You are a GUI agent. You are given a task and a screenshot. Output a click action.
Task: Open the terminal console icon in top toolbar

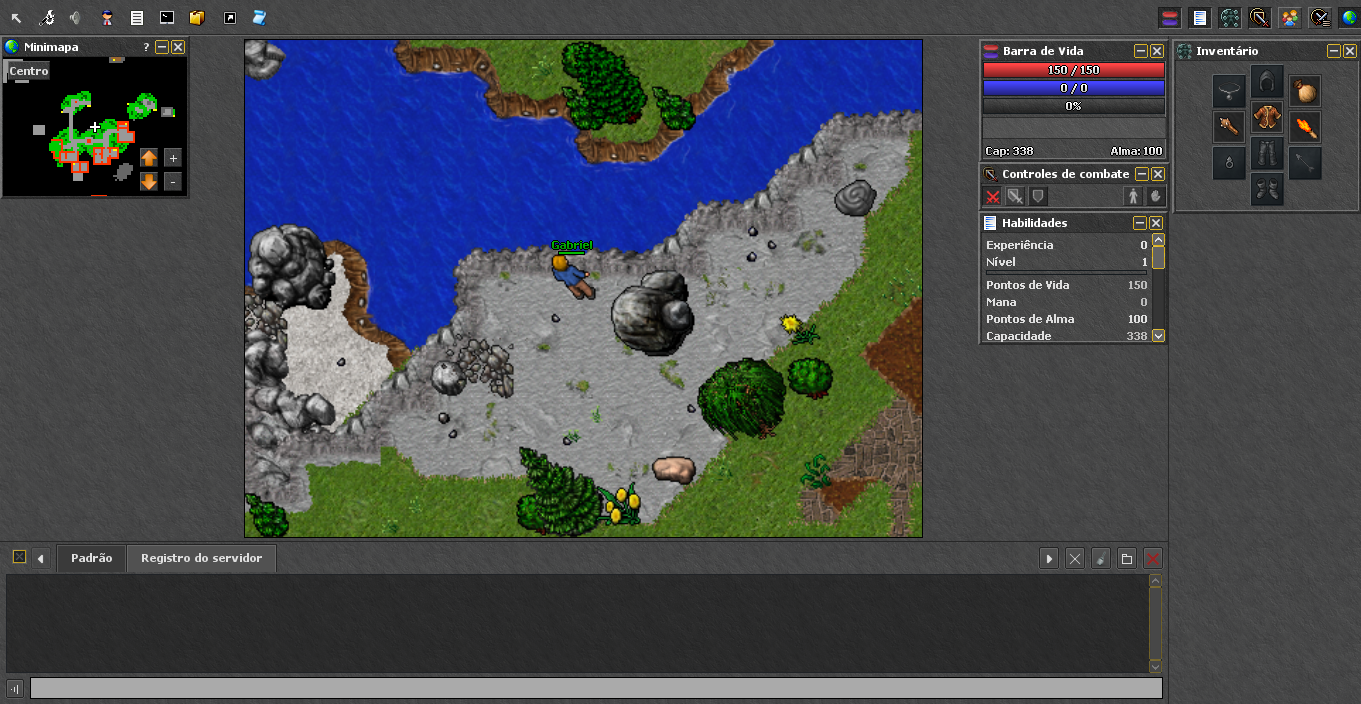(167, 18)
